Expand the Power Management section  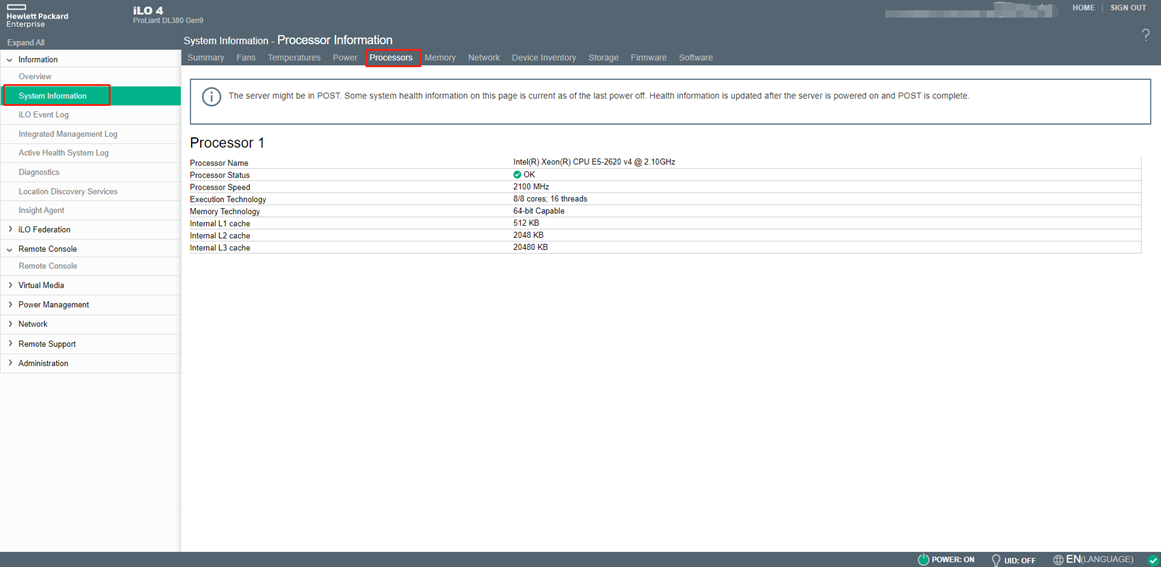point(53,305)
